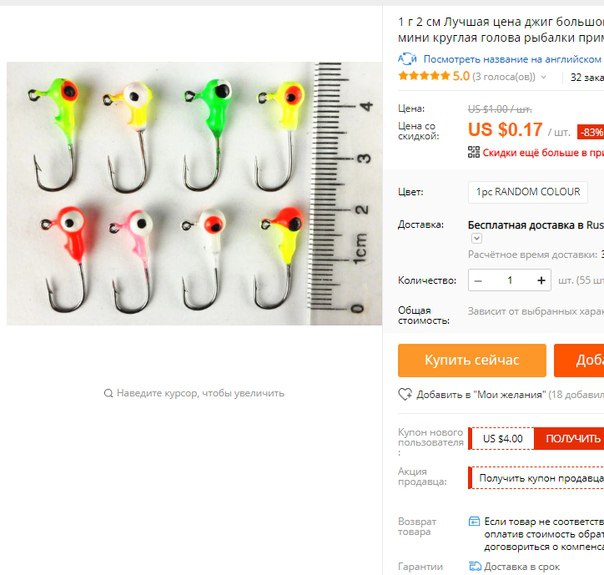The height and width of the screenshot is (575, 604).
Task: Click the -83% discount badge
Action: tap(591, 132)
